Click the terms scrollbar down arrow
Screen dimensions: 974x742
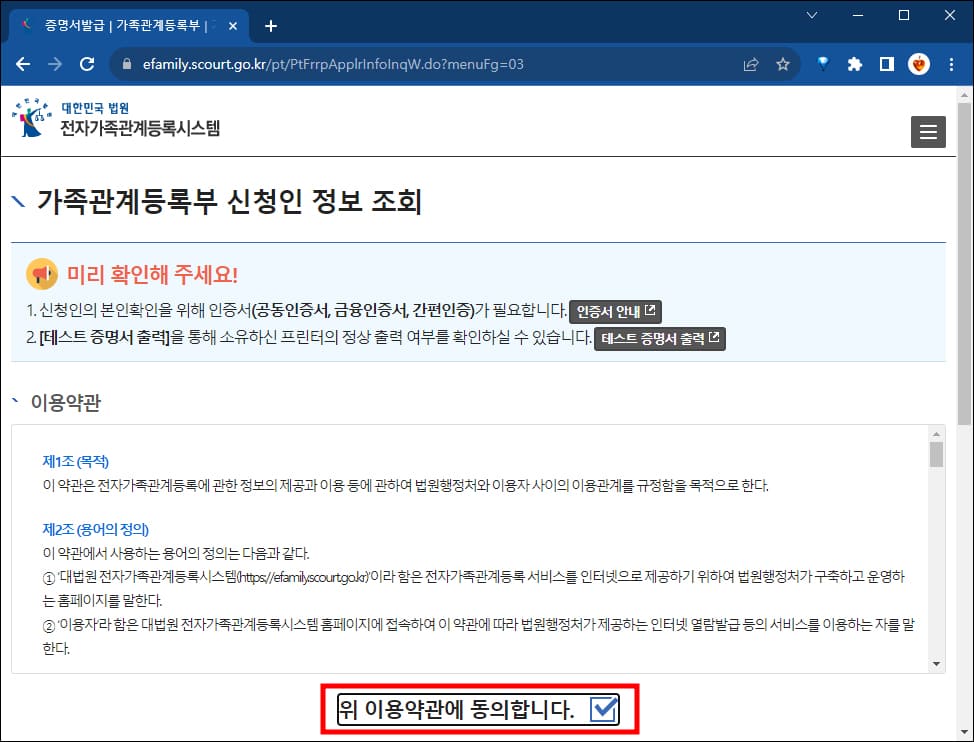936,662
